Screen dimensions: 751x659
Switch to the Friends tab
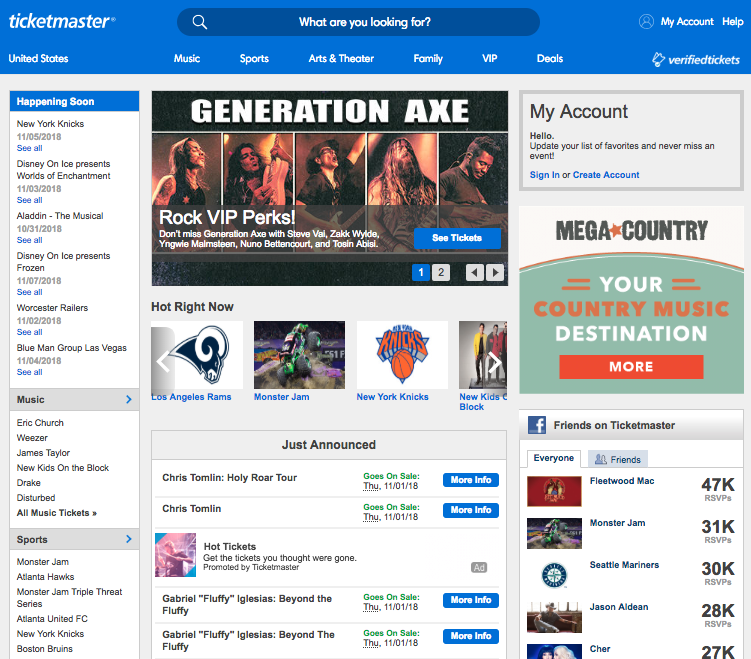click(618, 459)
